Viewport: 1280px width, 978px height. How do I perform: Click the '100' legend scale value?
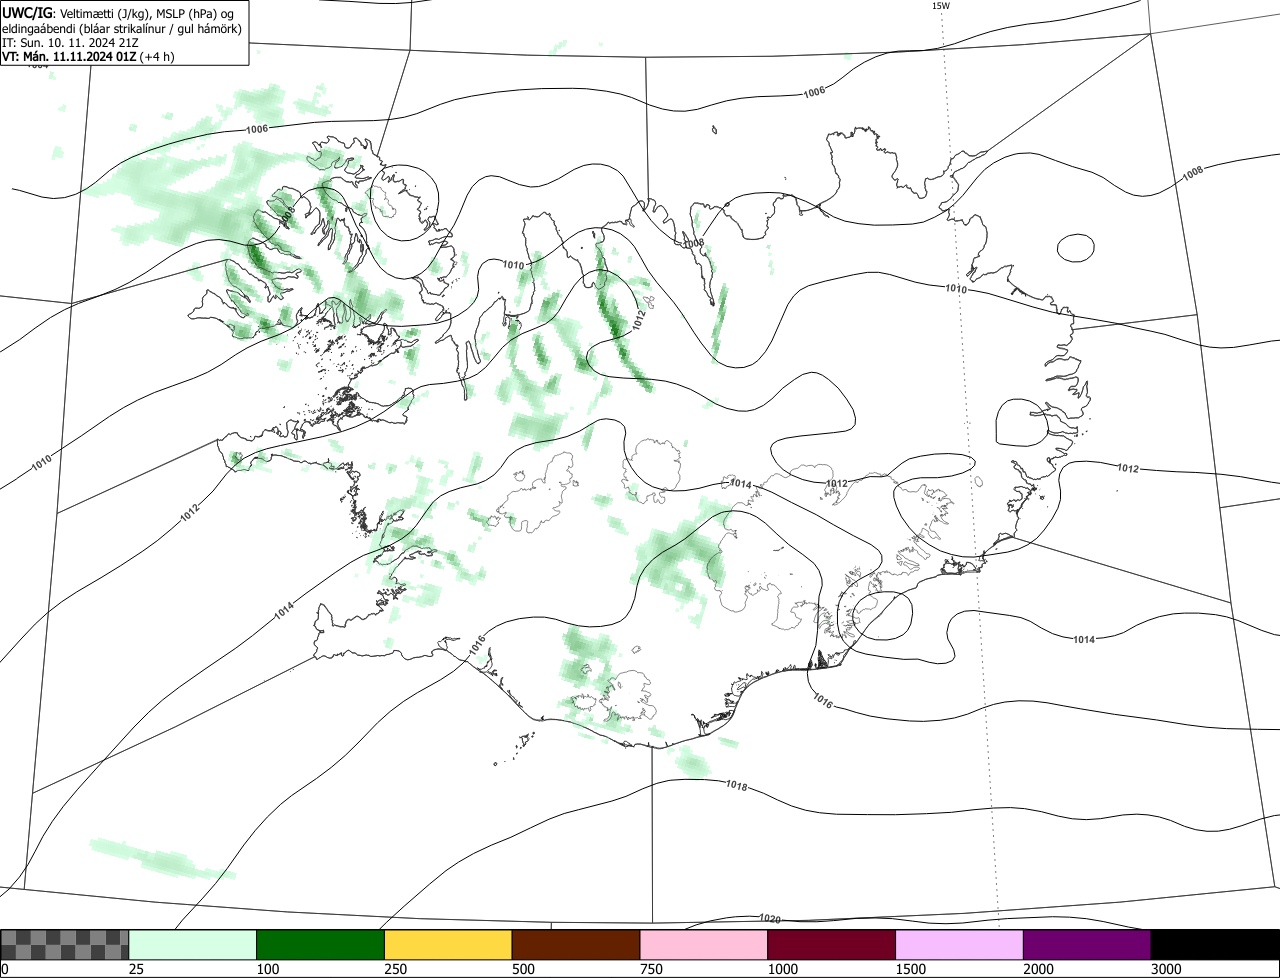tap(269, 969)
